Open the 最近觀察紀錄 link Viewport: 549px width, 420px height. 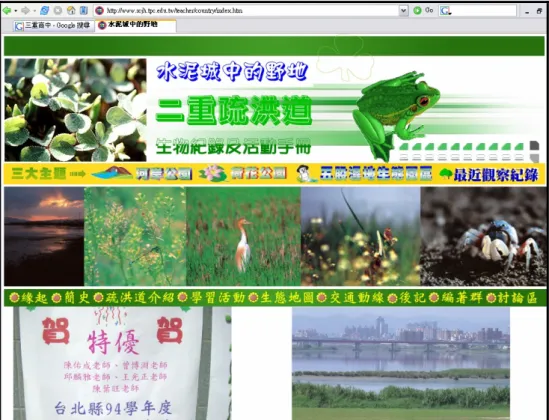496,175
